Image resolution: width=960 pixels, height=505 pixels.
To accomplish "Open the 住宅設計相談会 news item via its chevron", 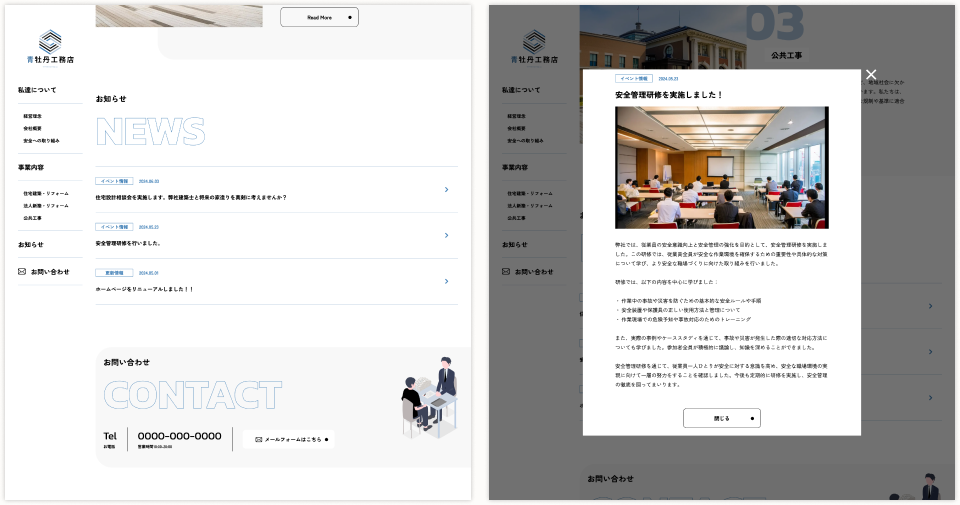I will coord(446,189).
